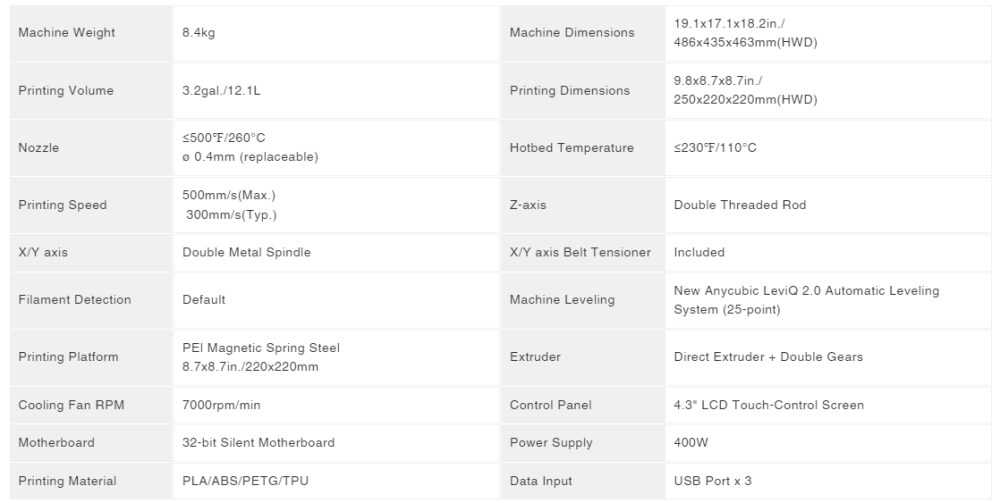Click the 4.3" LCD Touch-Control Screen value
Screen dimensions: 1000x503
768,405
